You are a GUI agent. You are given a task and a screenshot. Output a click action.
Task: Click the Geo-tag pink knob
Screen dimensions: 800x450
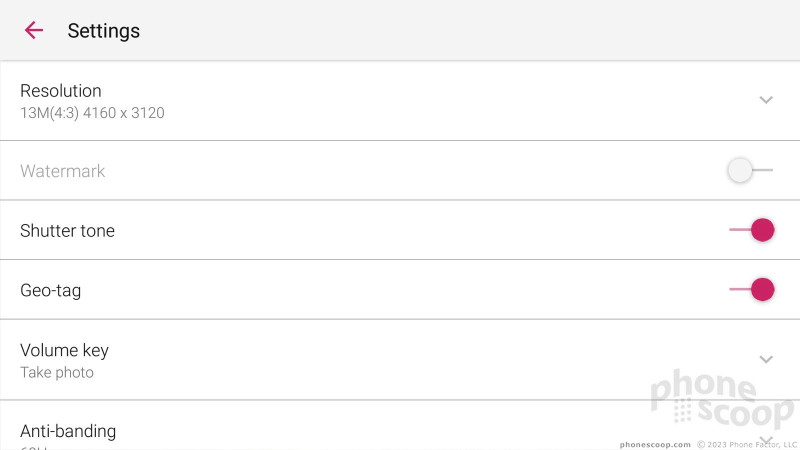click(x=763, y=289)
